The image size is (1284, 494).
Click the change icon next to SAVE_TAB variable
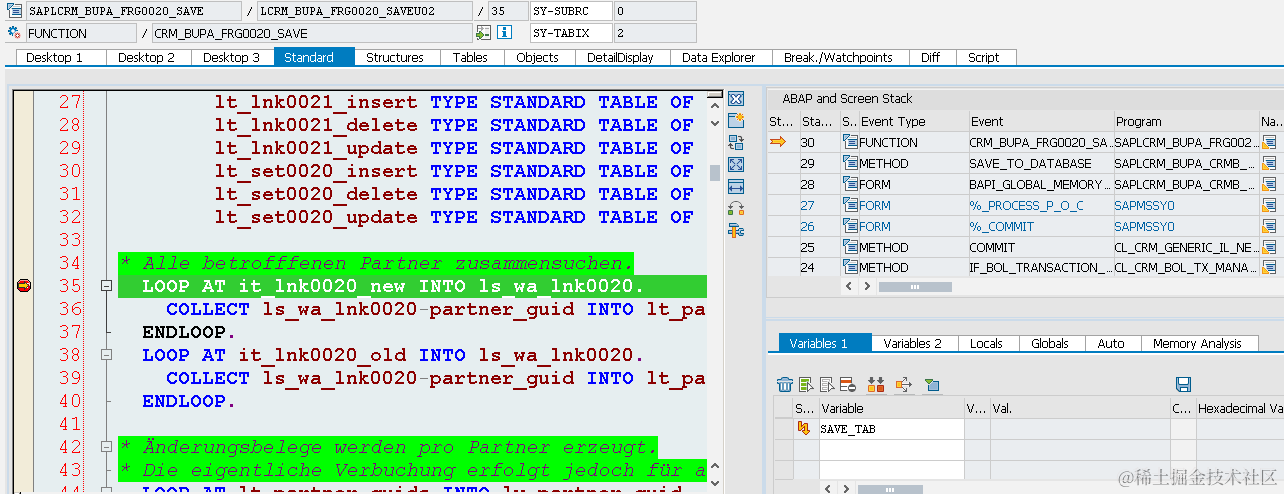tap(804, 429)
